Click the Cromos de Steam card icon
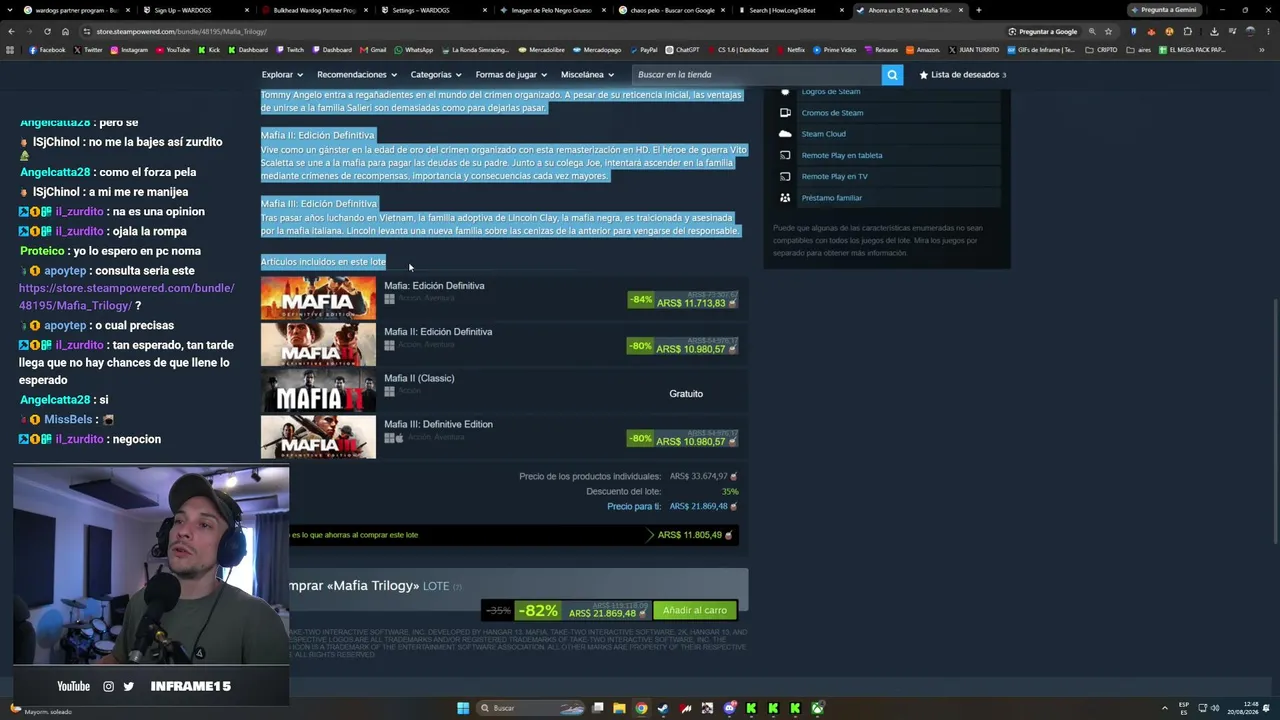This screenshot has width=1280, height=720. click(x=785, y=113)
